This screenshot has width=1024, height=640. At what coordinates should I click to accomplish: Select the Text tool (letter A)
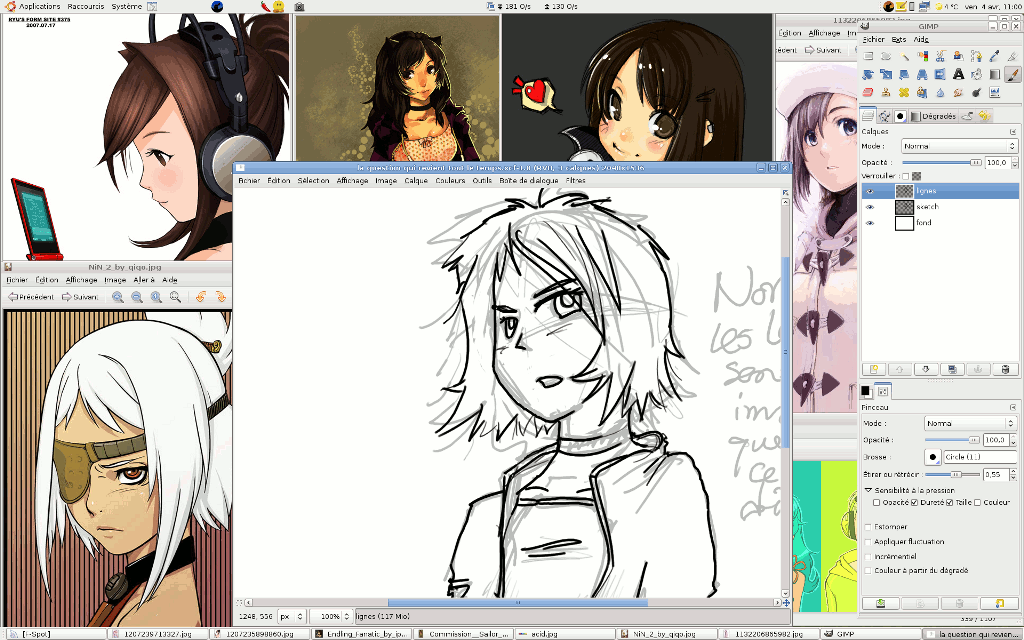tap(958, 74)
